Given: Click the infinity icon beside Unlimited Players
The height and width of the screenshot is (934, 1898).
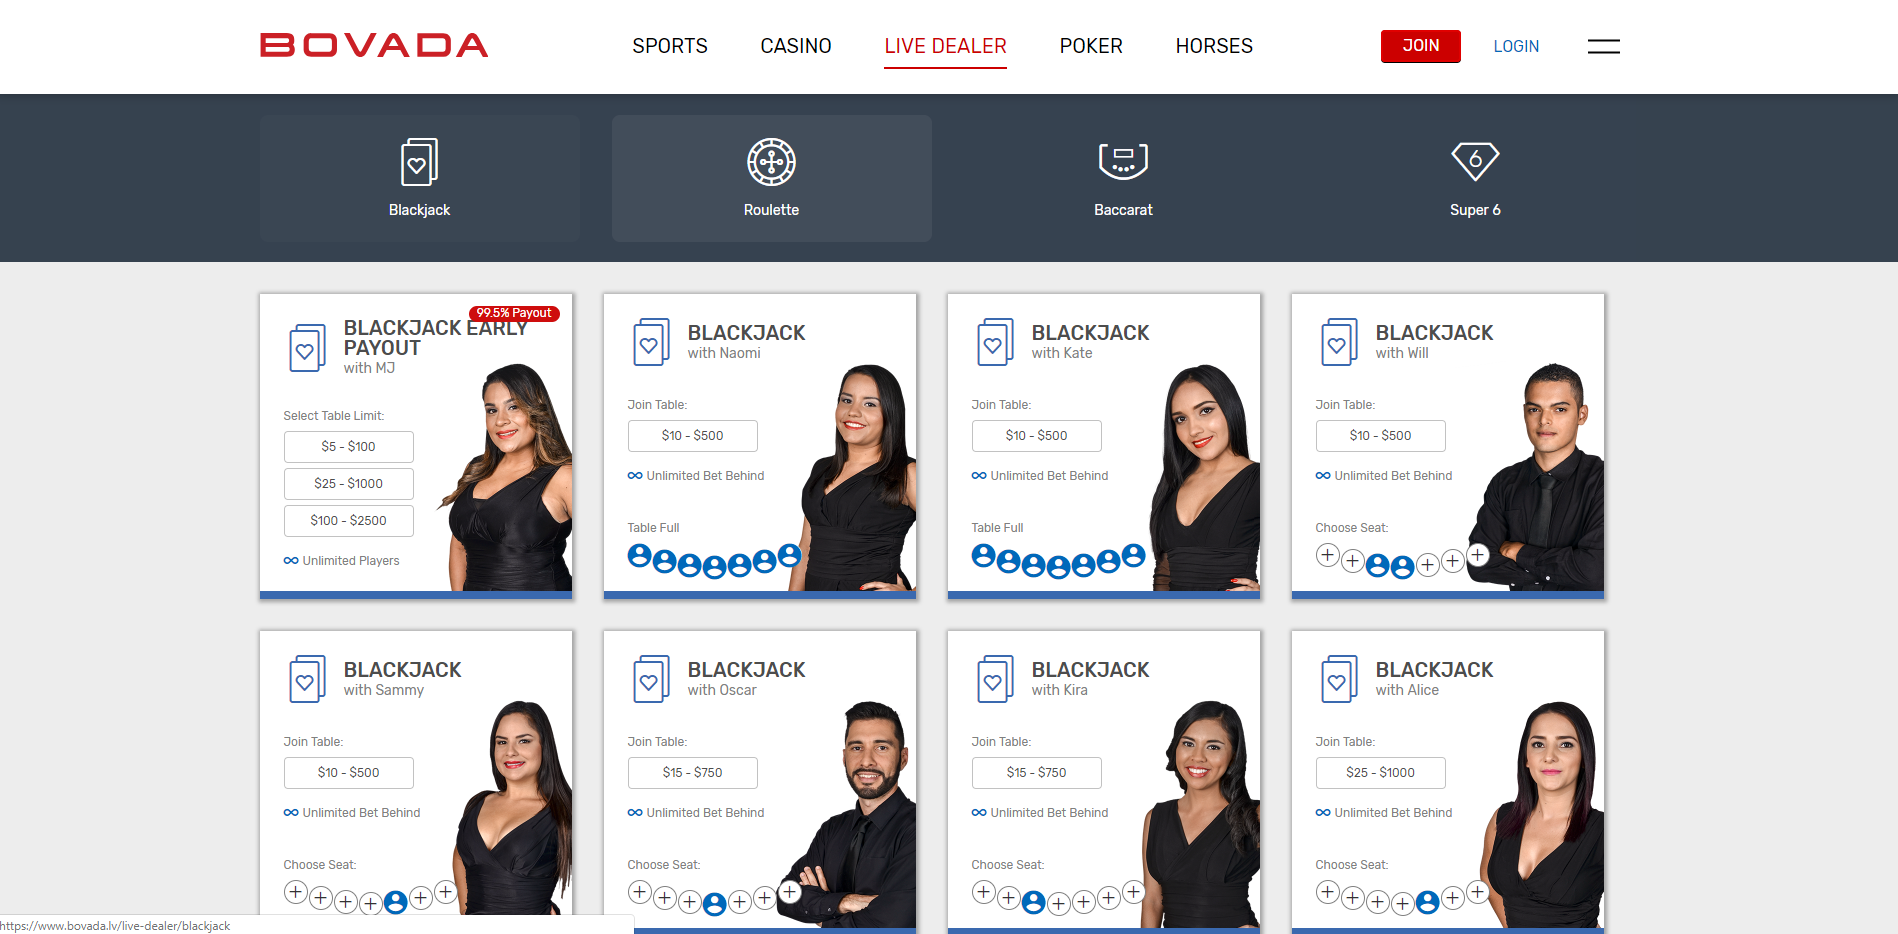Looking at the screenshot, I should pos(290,560).
